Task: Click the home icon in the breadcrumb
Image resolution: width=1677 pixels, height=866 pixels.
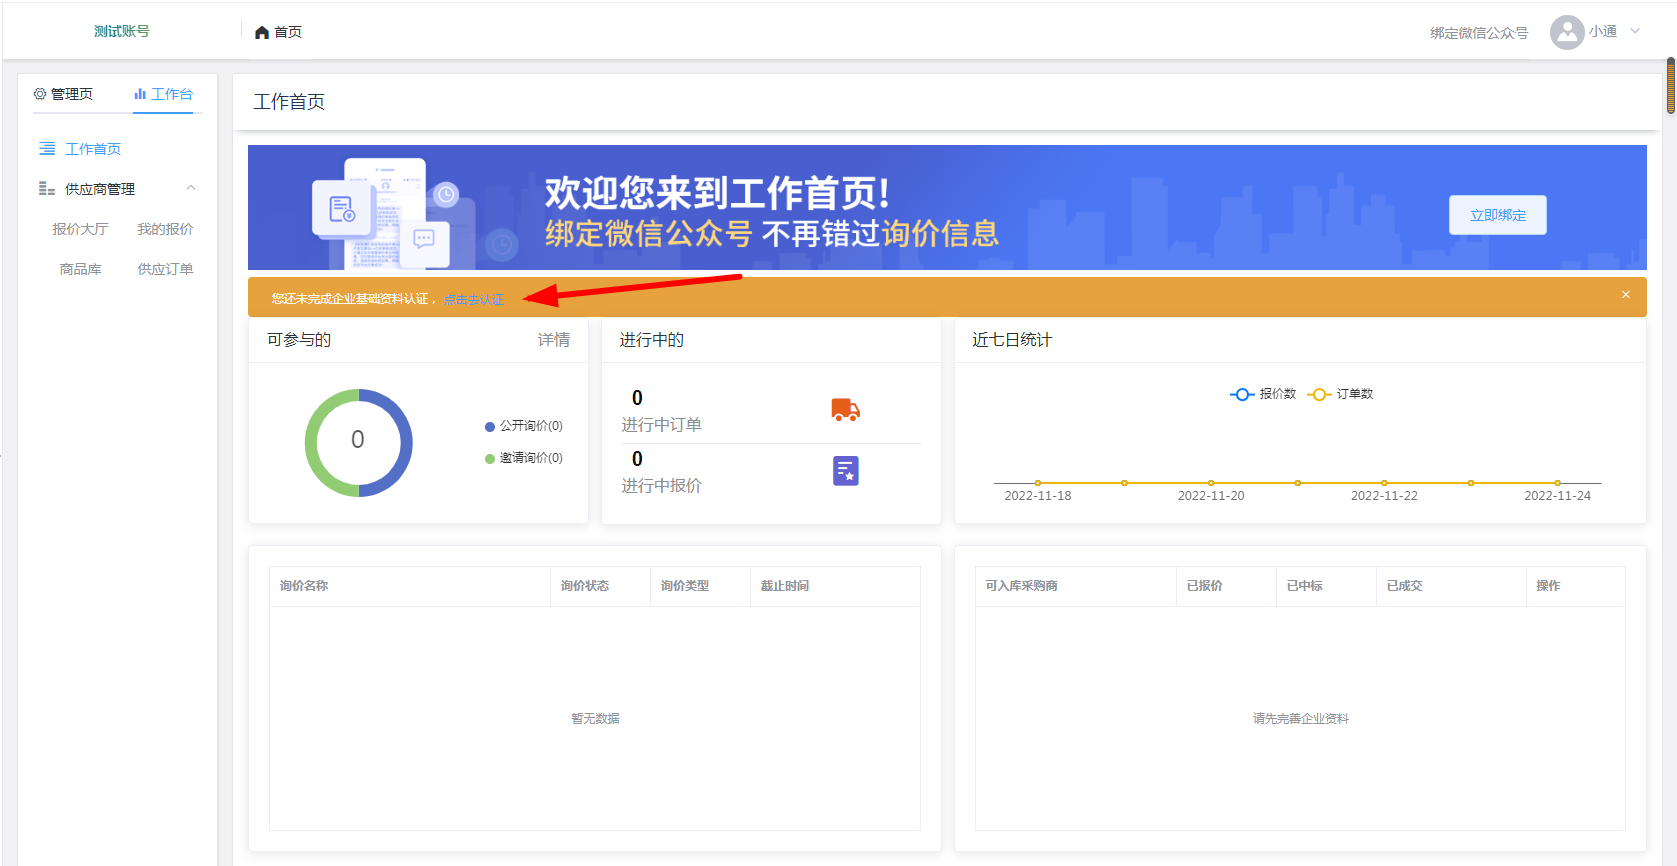Action: [262, 33]
